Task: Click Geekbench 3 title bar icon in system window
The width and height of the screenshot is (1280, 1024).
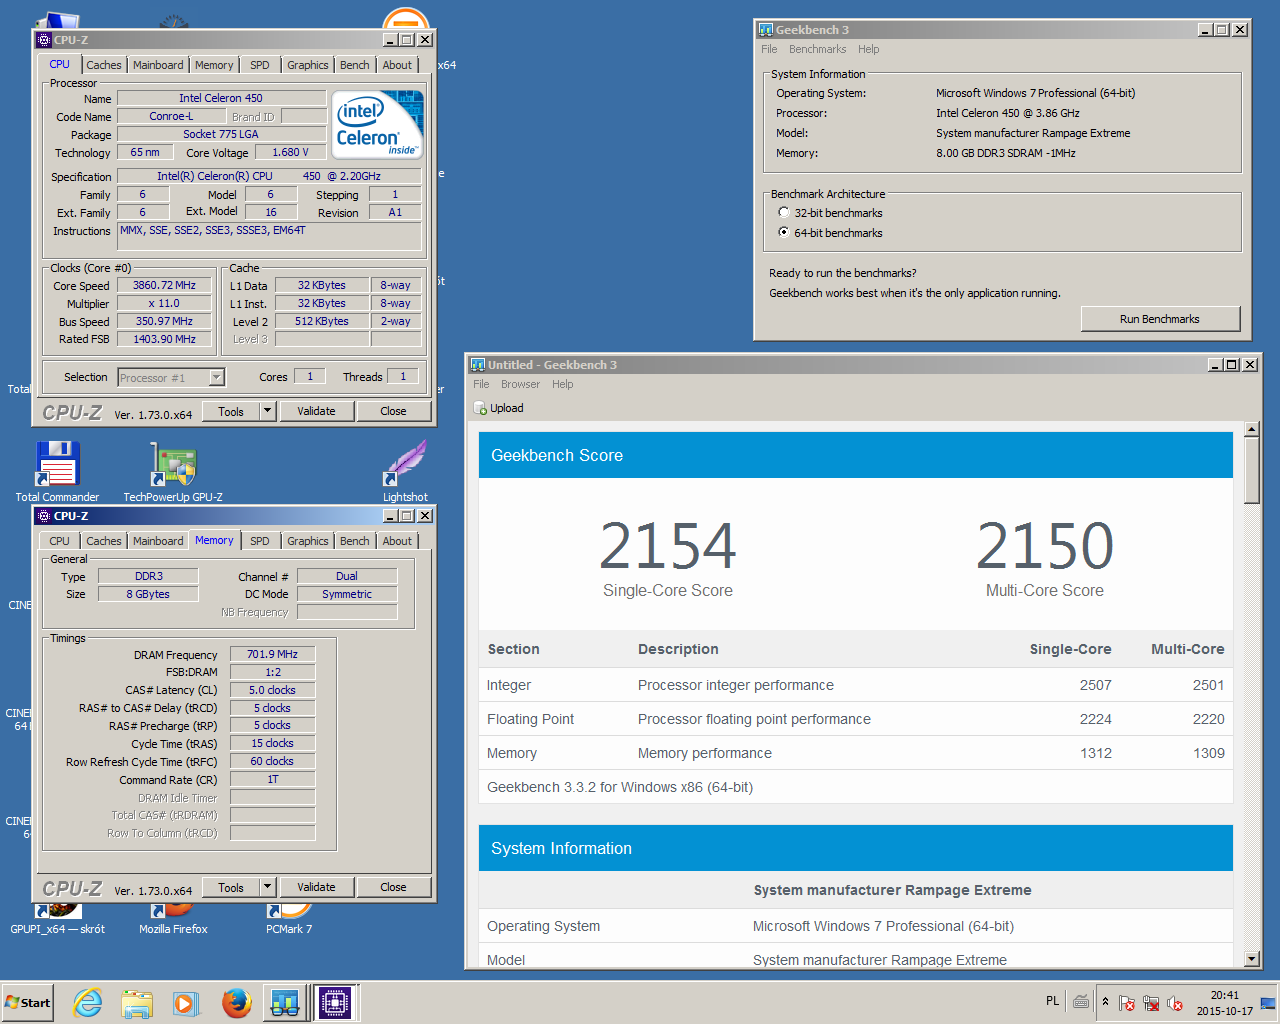Action: tap(766, 30)
